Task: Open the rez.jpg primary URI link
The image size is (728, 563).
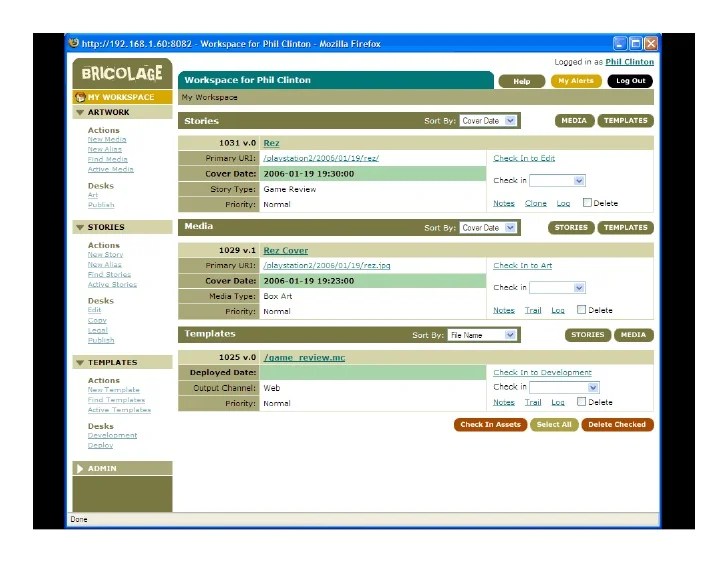Action: coord(326,265)
